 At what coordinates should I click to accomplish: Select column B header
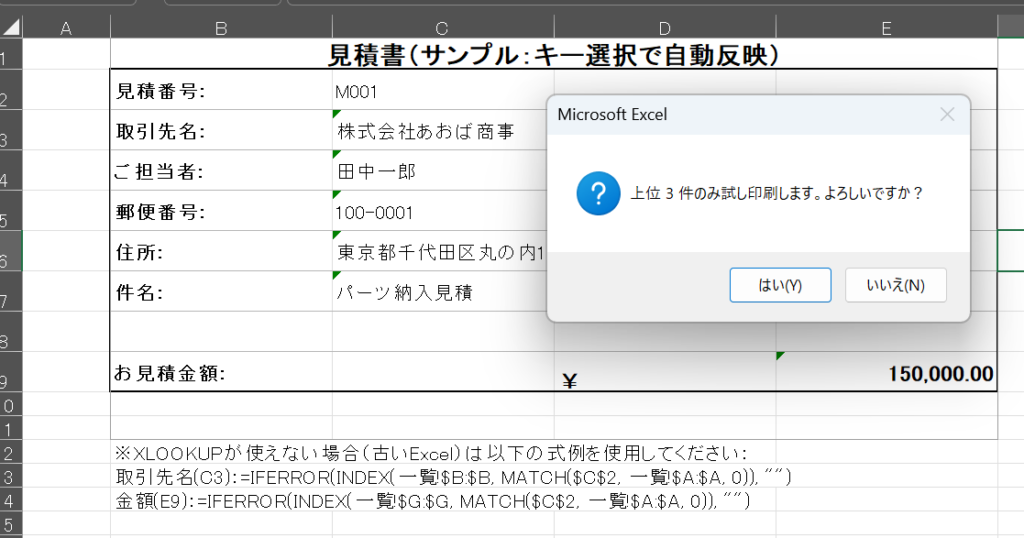tap(221, 29)
